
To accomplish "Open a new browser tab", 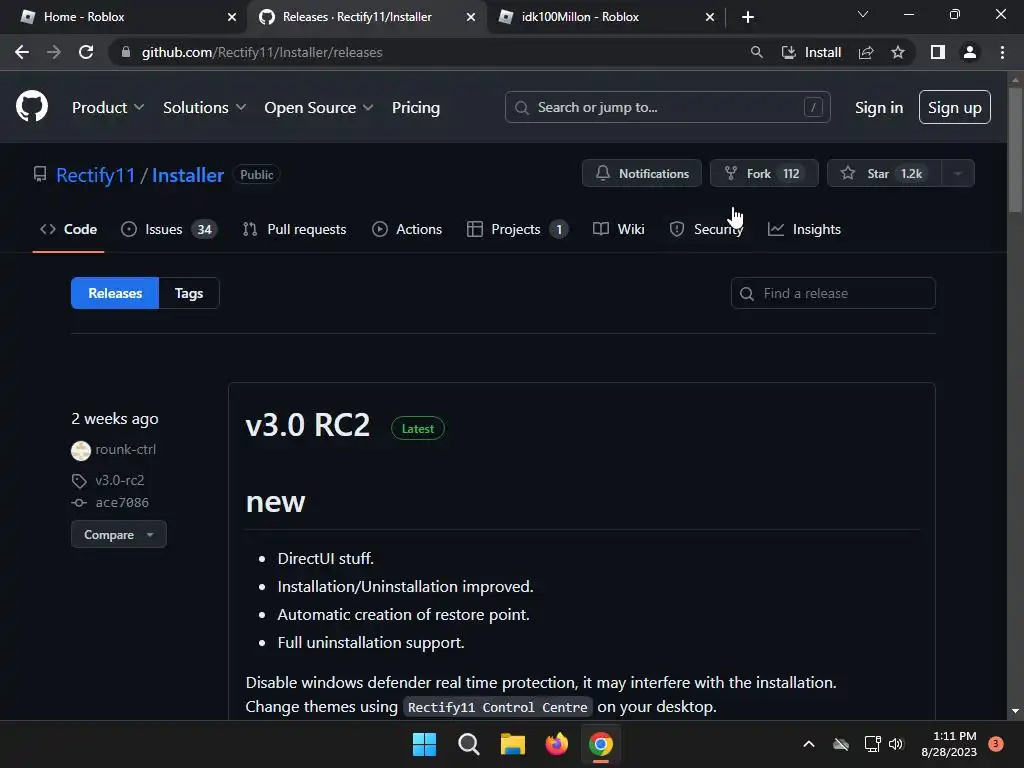I will 748,17.
